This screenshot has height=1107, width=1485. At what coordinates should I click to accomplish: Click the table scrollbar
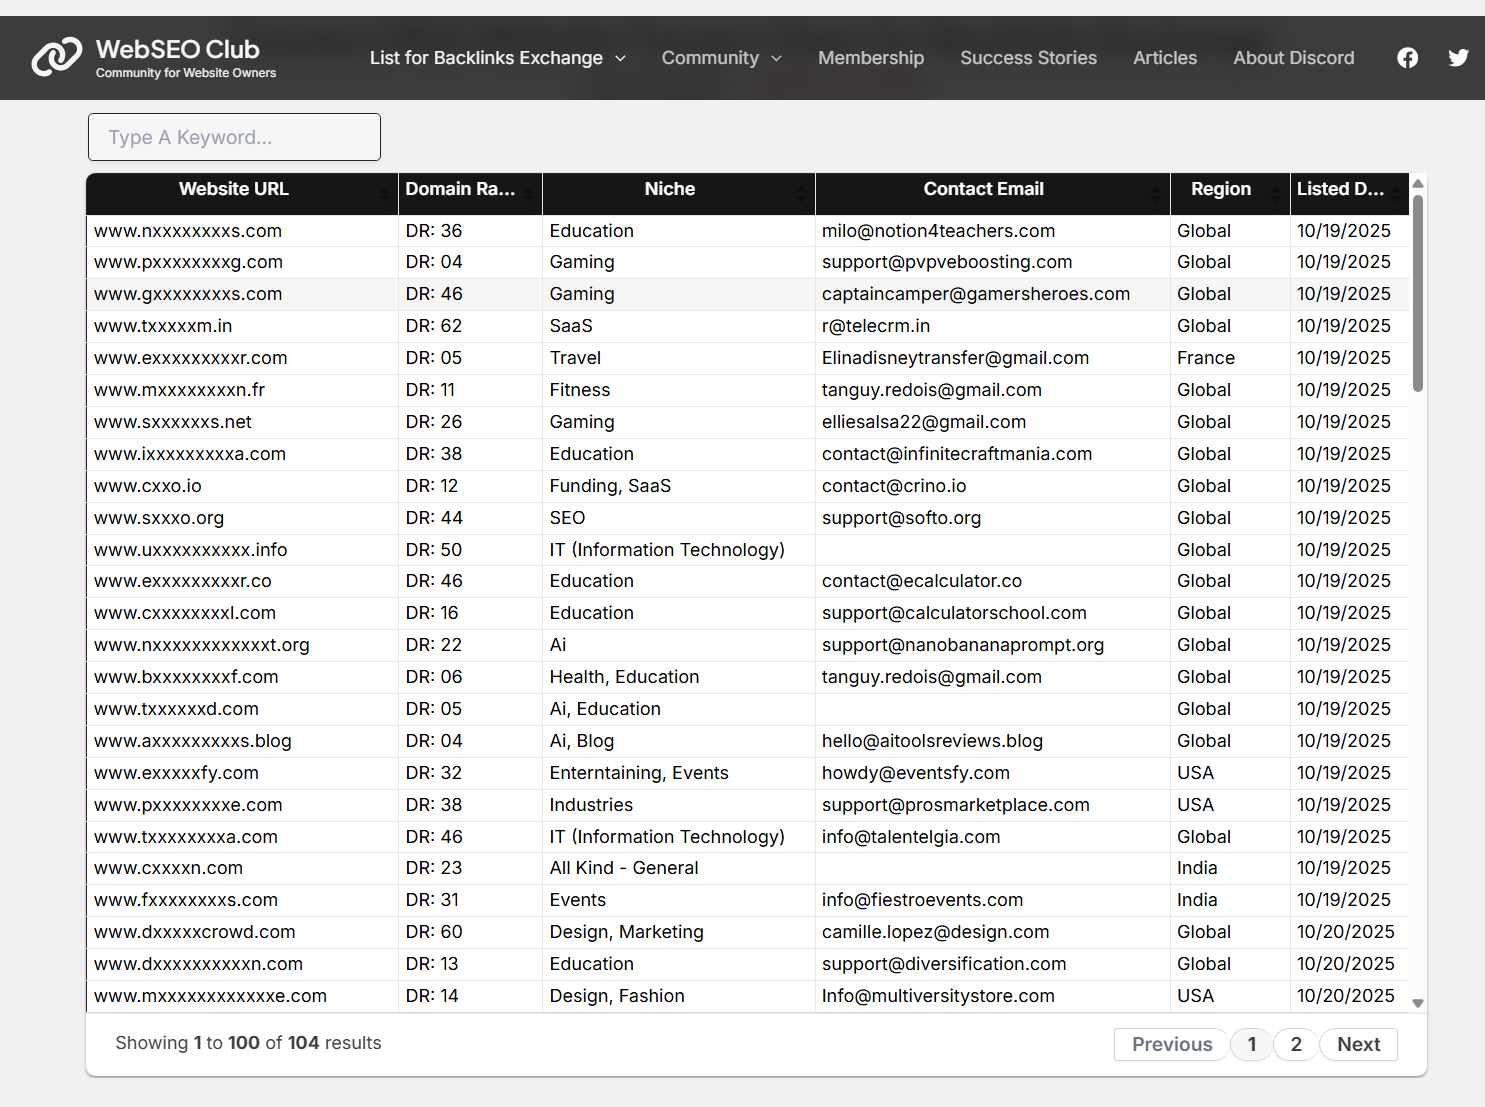click(x=1418, y=285)
